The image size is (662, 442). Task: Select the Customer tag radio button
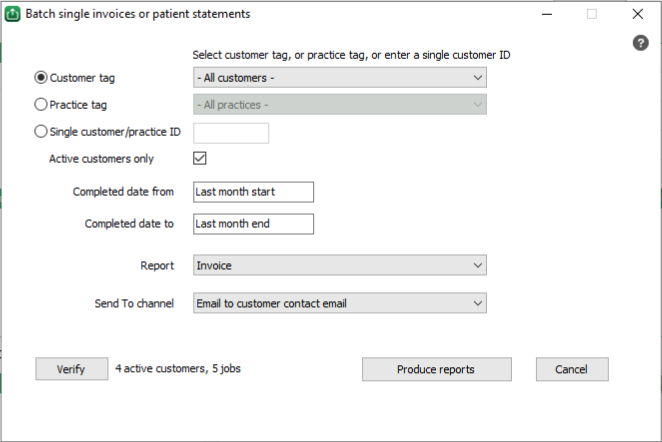(41, 77)
